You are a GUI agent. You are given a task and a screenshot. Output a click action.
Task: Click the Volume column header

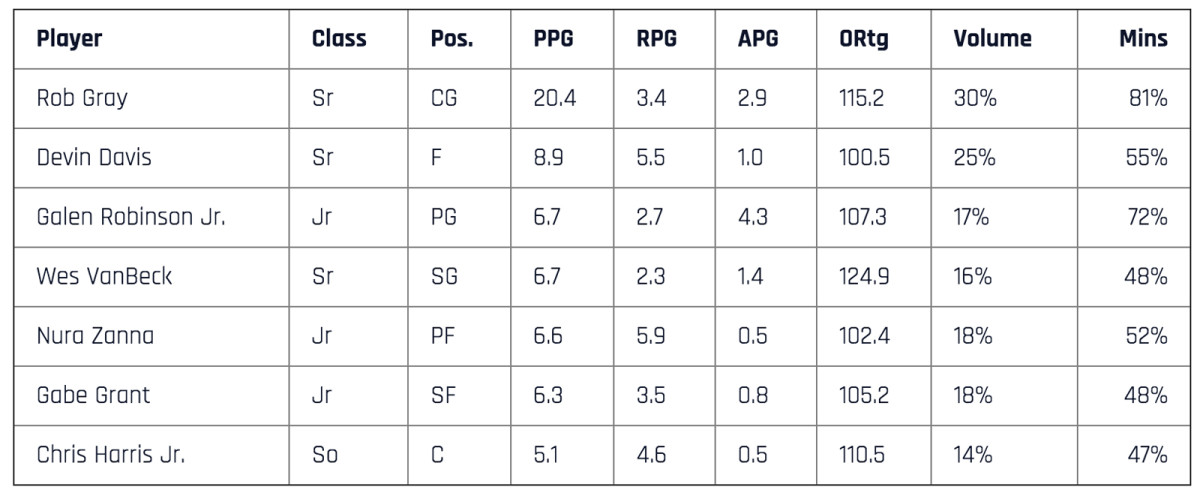pos(992,40)
